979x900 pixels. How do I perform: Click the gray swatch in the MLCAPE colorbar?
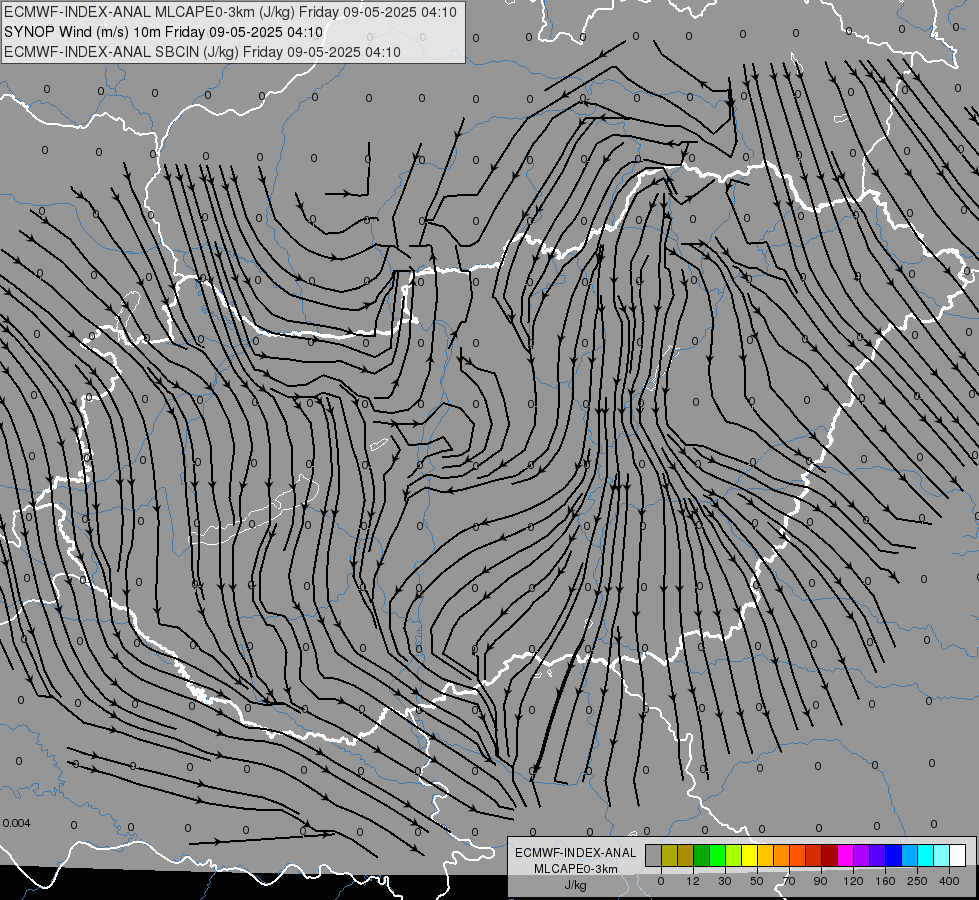coord(654,855)
